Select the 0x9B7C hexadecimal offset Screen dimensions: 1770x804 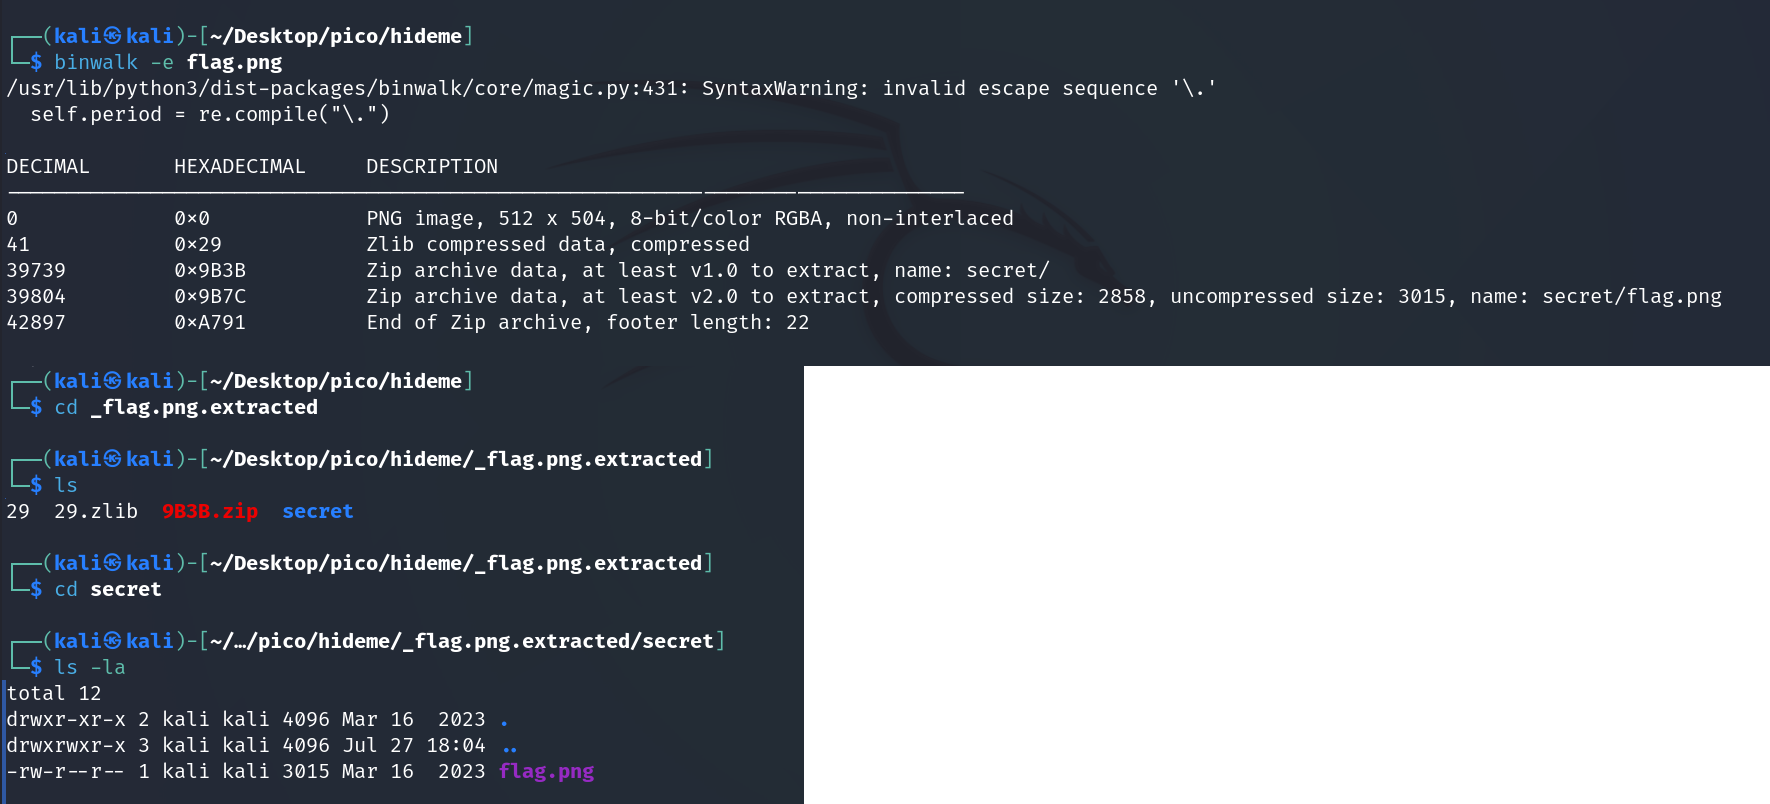(x=210, y=296)
